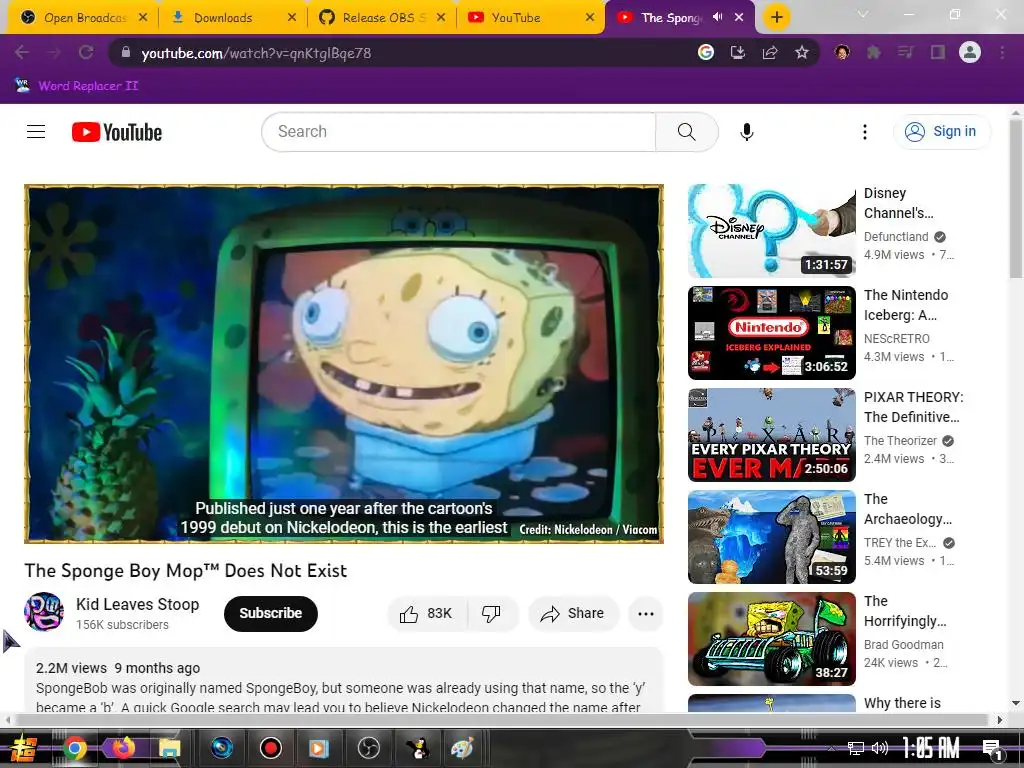
Task: Reload the YouTube page
Action: click(x=86, y=53)
